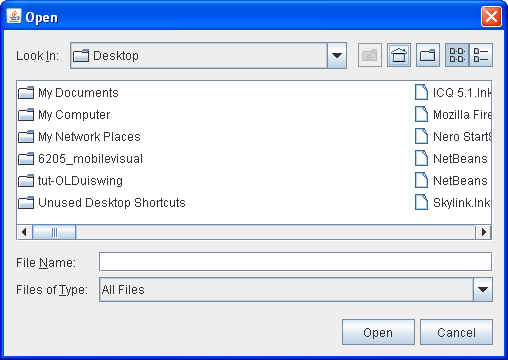Select the 'Skylink.lnk' file name

tap(462, 203)
